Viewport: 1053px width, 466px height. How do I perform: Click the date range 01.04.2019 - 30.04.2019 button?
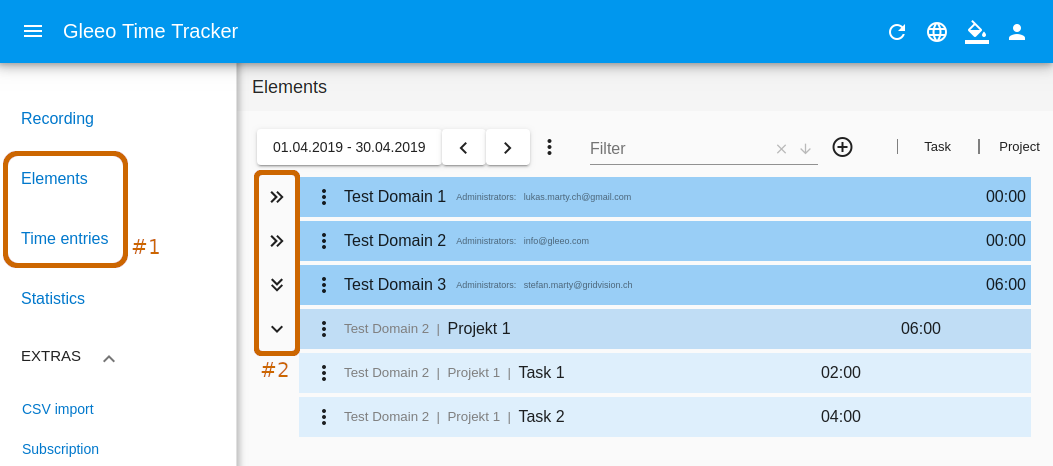pos(349,147)
